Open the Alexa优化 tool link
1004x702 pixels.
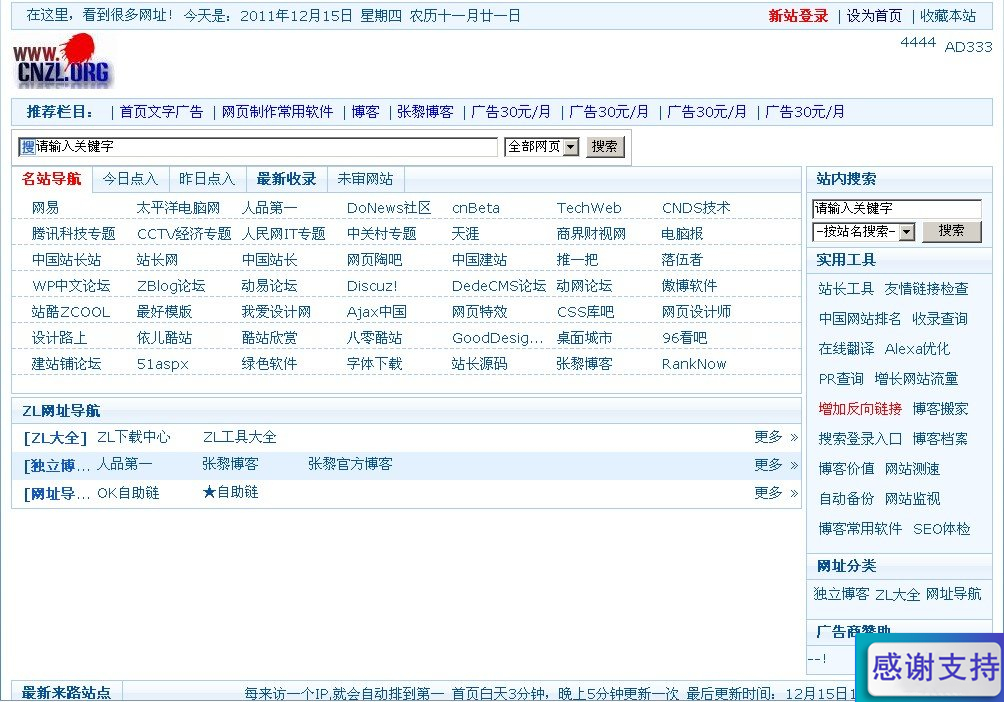(917, 349)
